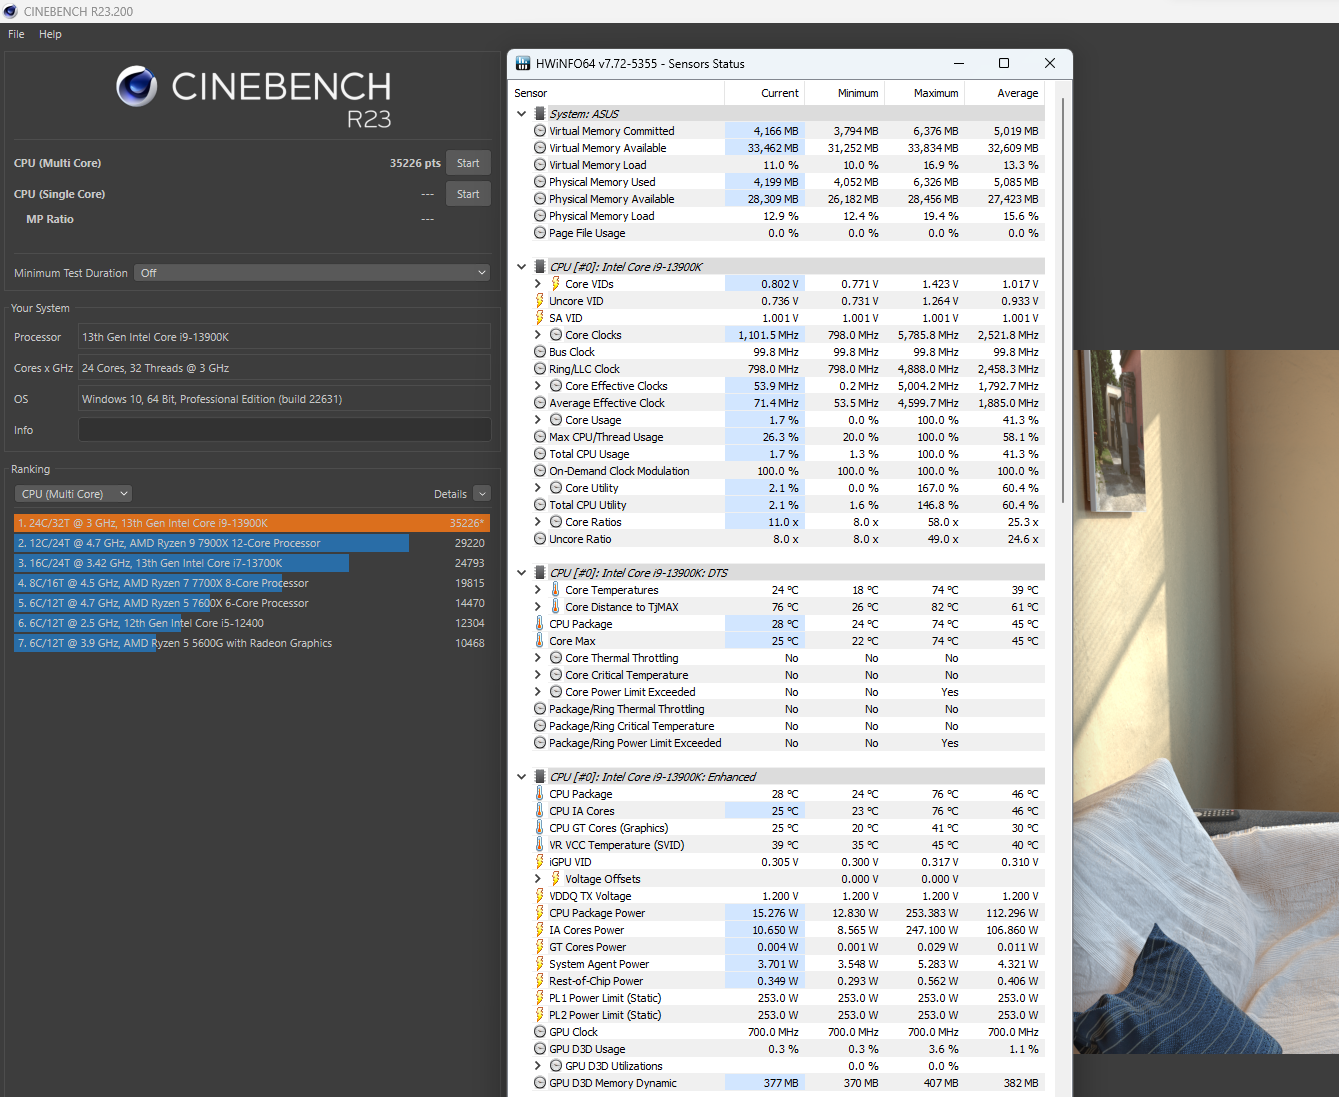Click the power icon beside PL1 Power Limit (Static)
The image size is (1339, 1097).
(x=540, y=998)
